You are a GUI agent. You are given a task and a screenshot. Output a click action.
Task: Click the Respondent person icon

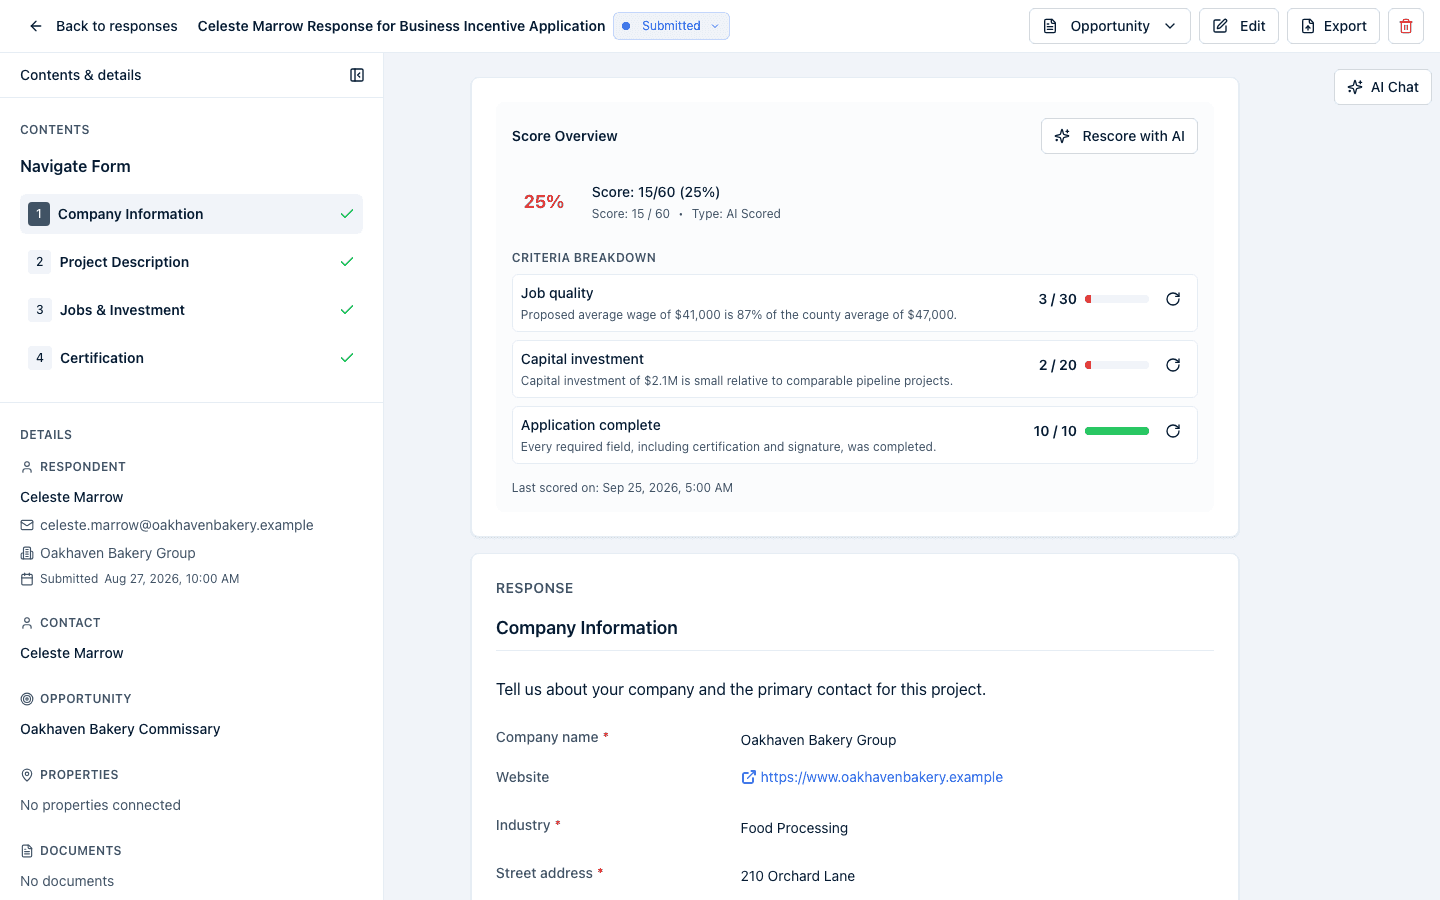[27, 467]
